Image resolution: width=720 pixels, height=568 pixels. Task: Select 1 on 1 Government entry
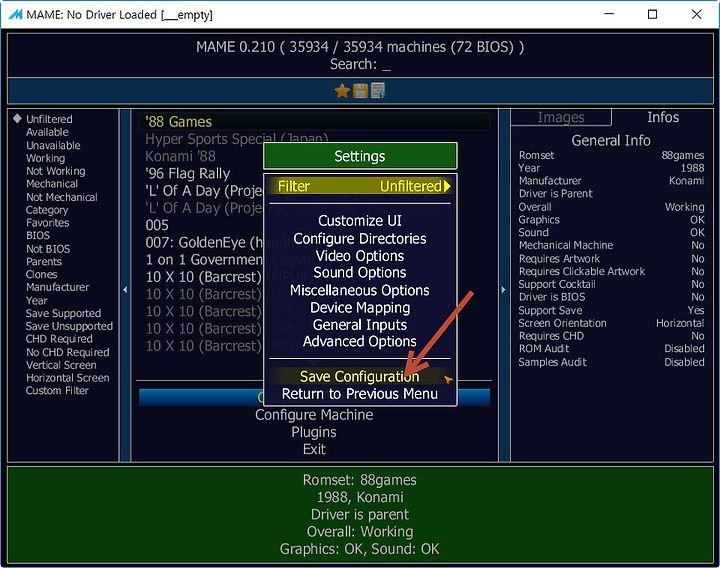tap(204, 260)
